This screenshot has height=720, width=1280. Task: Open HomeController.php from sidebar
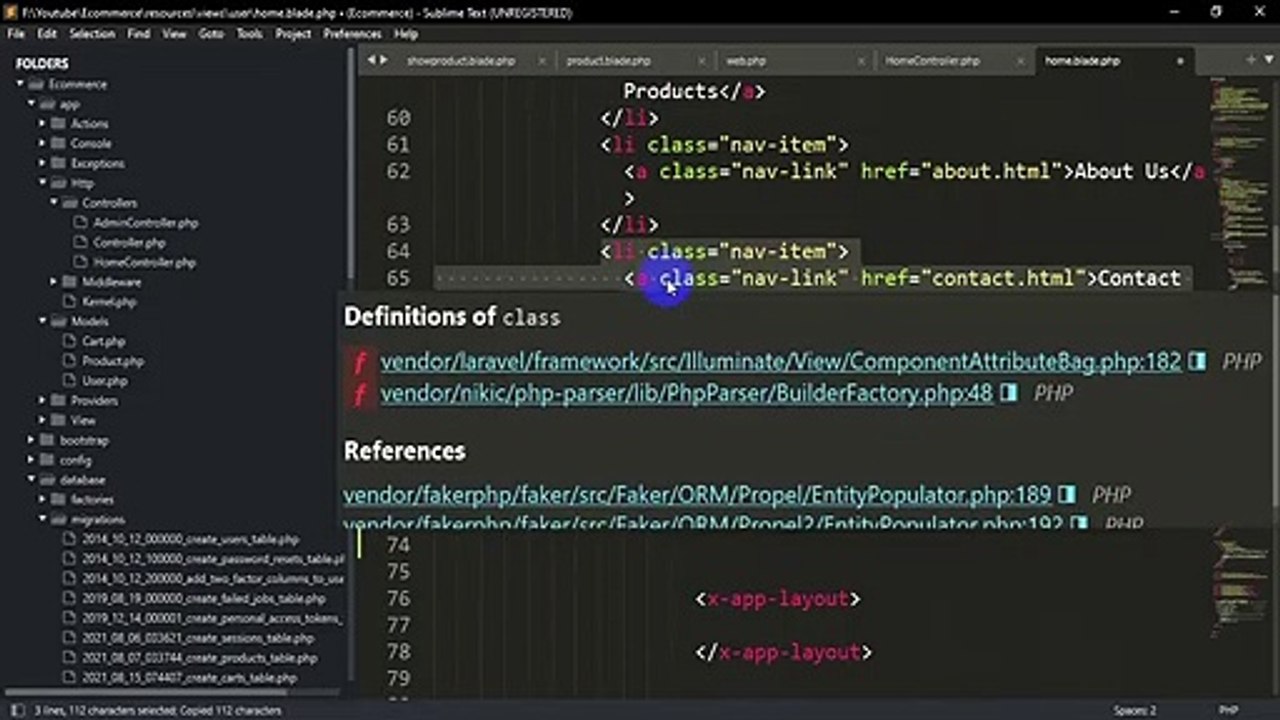coord(144,262)
